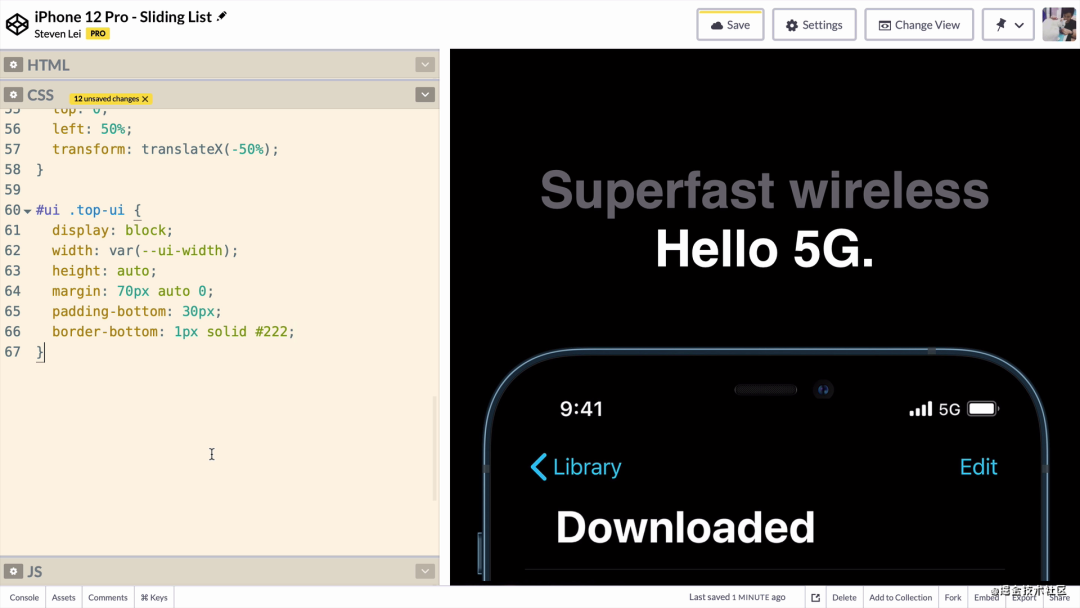
Task: Click the 'width: var(--ui-width);' line
Action: point(145,251)
